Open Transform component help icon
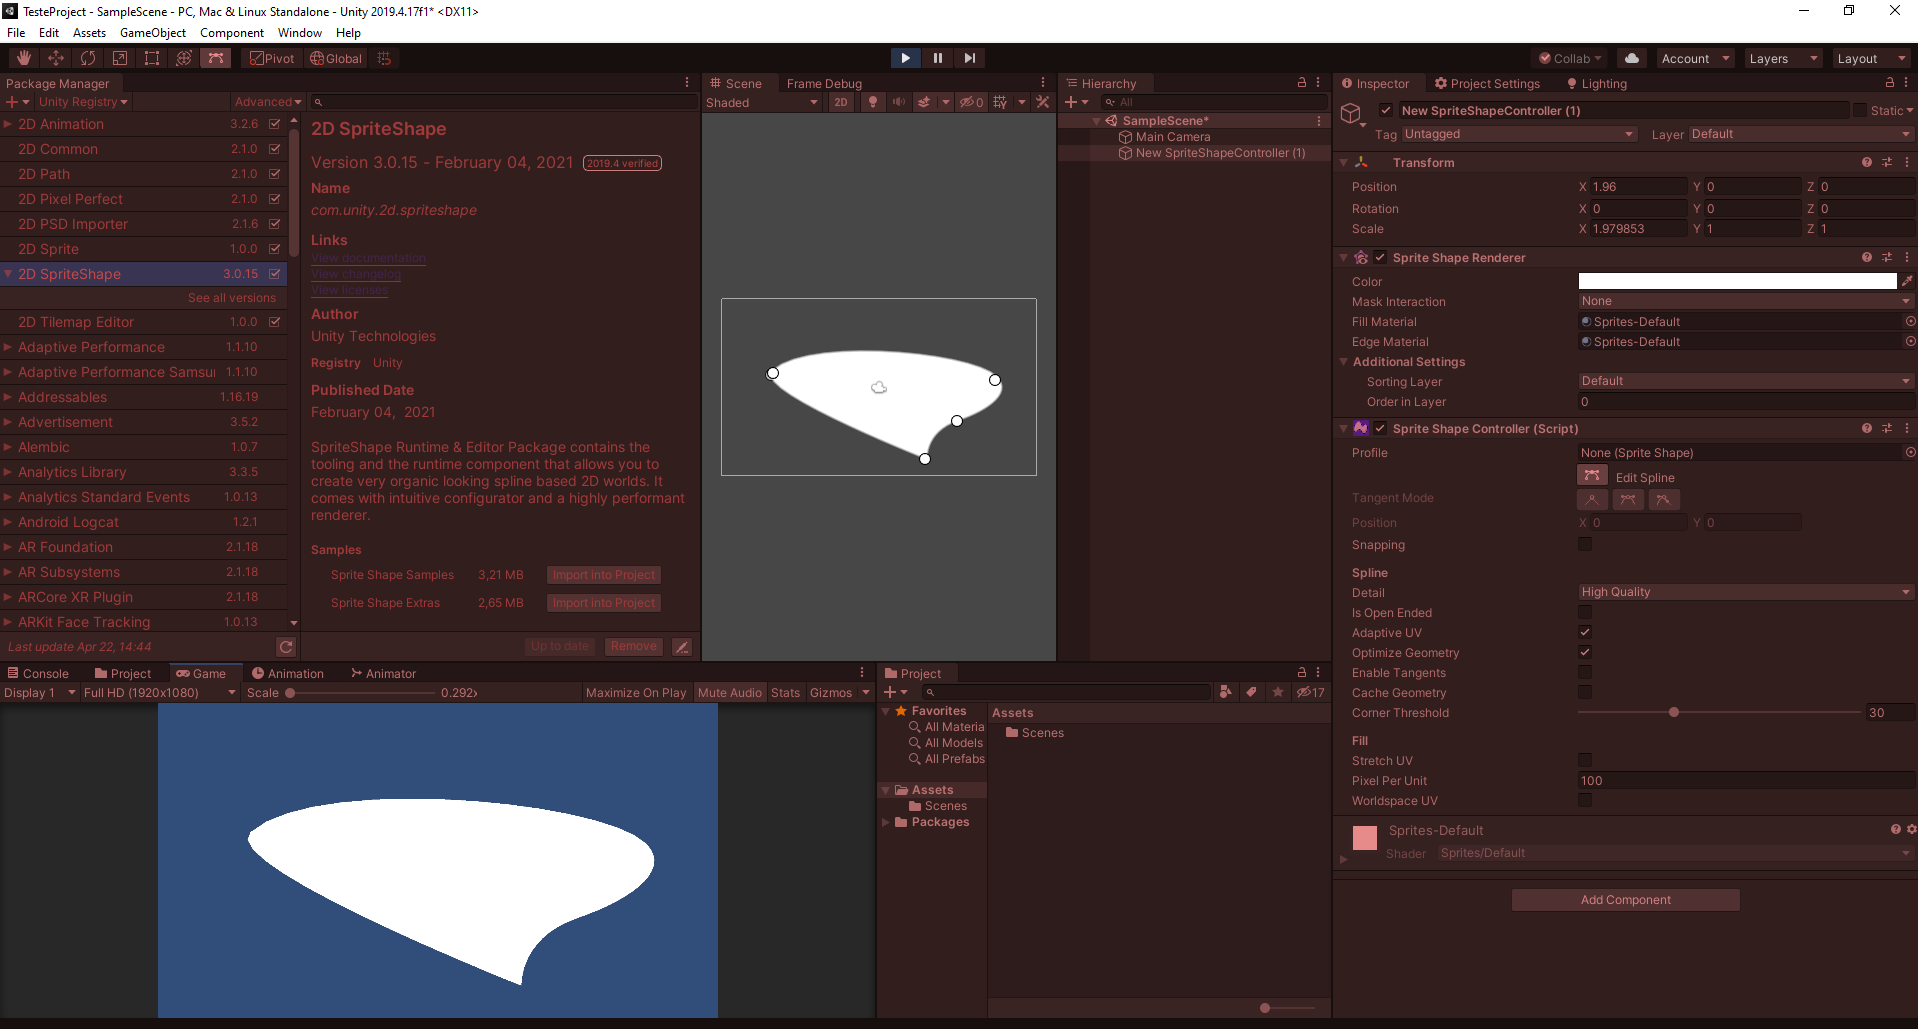 pos(1867,162)
